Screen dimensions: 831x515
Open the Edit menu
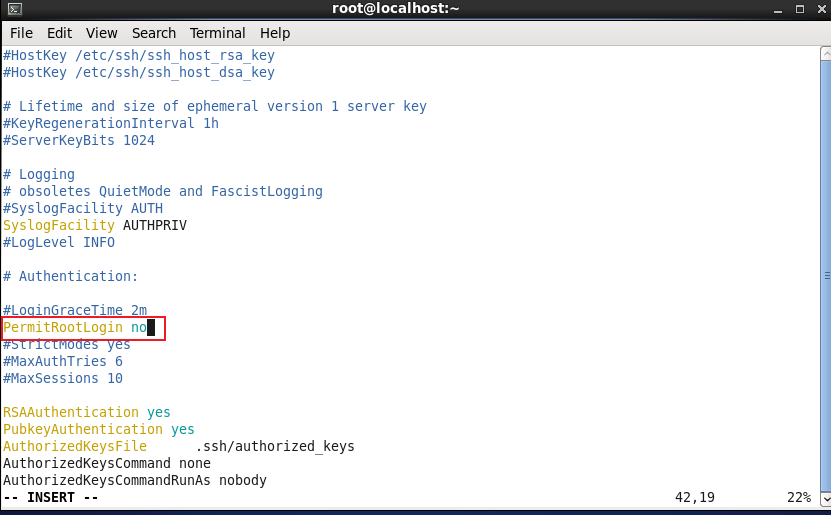59,33
